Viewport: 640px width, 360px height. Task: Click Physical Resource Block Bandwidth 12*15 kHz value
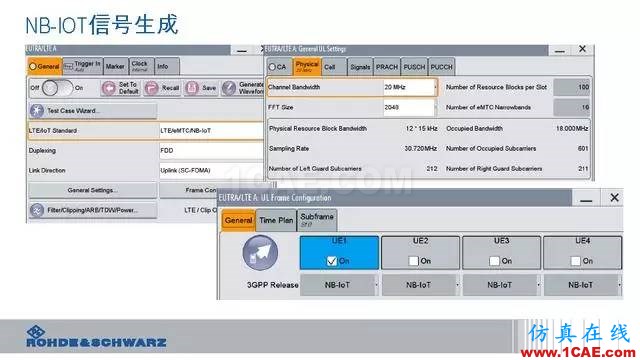tap(421, 129)
